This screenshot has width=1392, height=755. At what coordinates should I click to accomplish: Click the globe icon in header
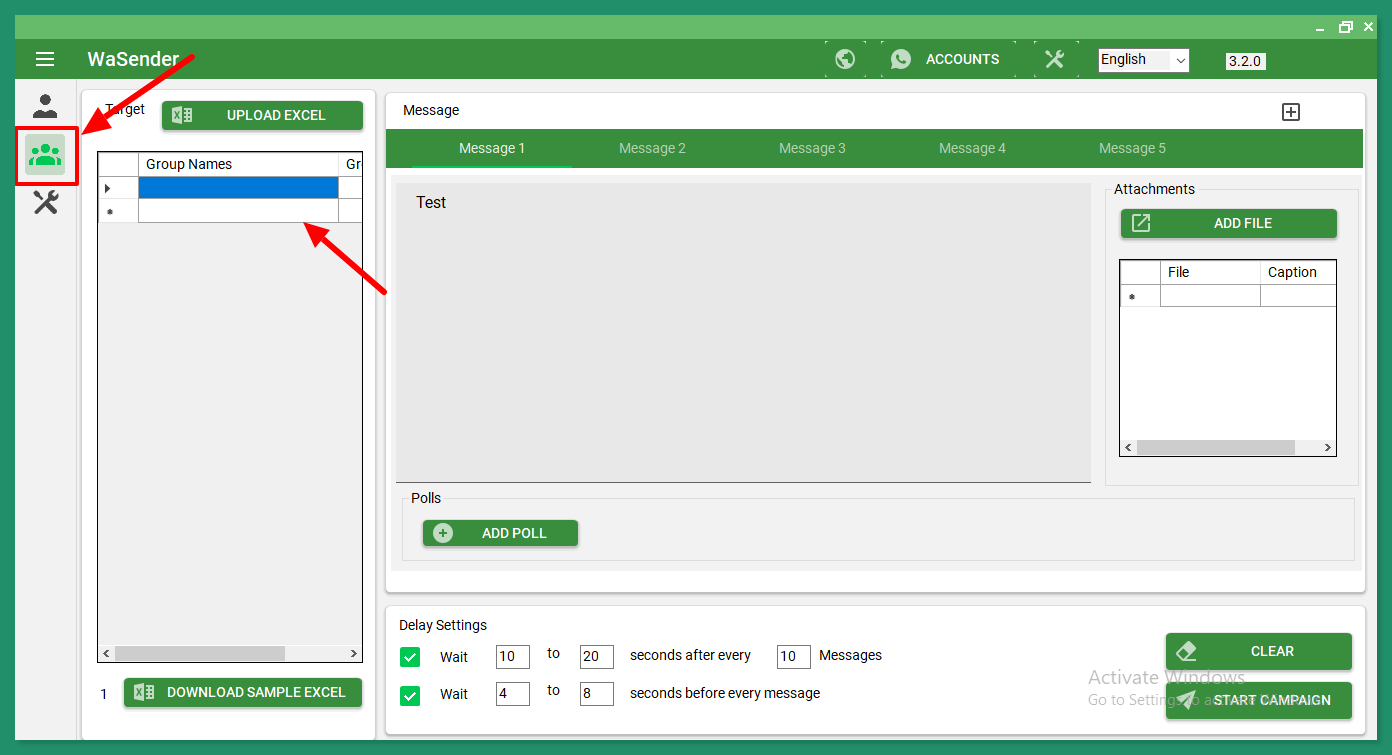point(845,59)
